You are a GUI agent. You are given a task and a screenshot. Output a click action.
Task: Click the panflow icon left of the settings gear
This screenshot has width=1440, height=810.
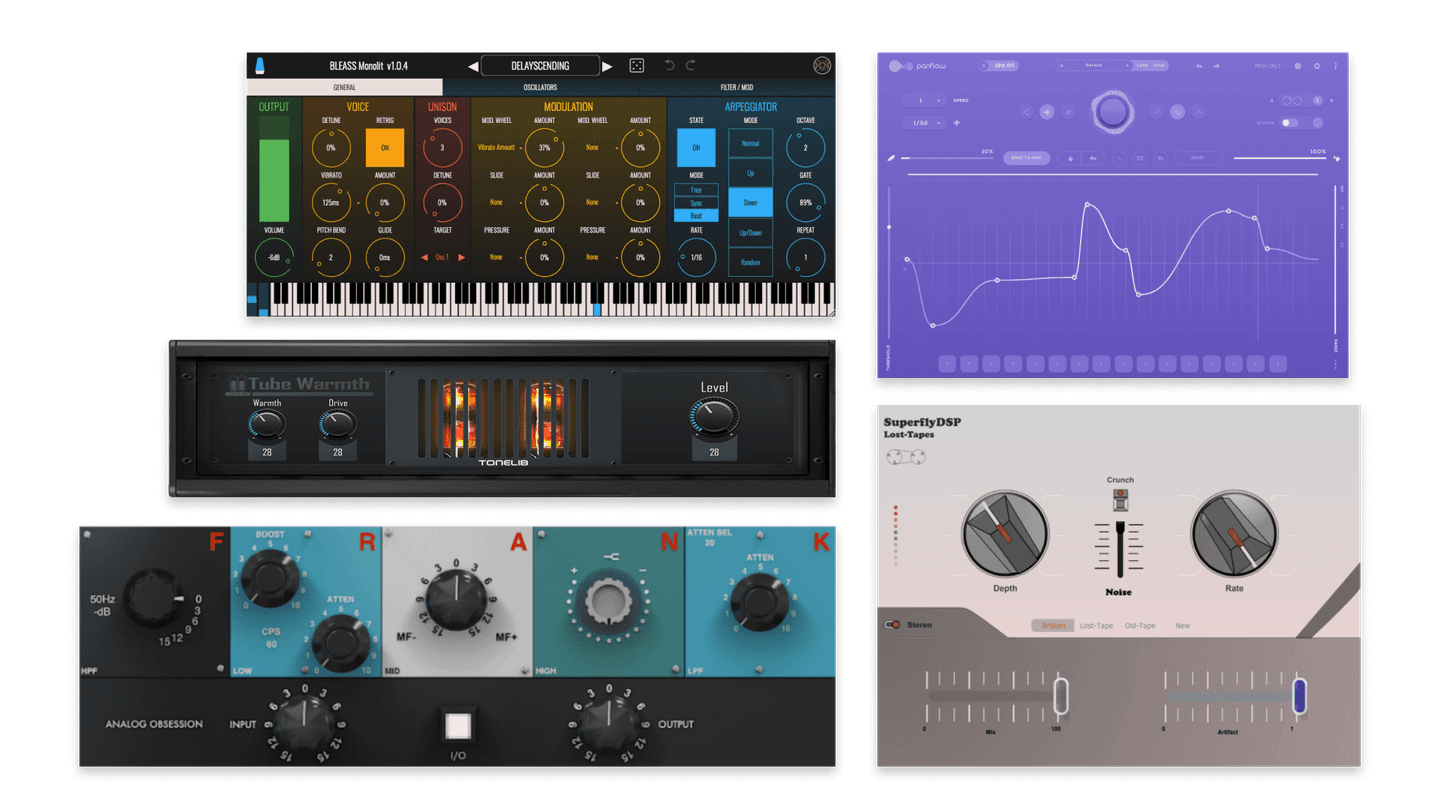click(1298, 66)
